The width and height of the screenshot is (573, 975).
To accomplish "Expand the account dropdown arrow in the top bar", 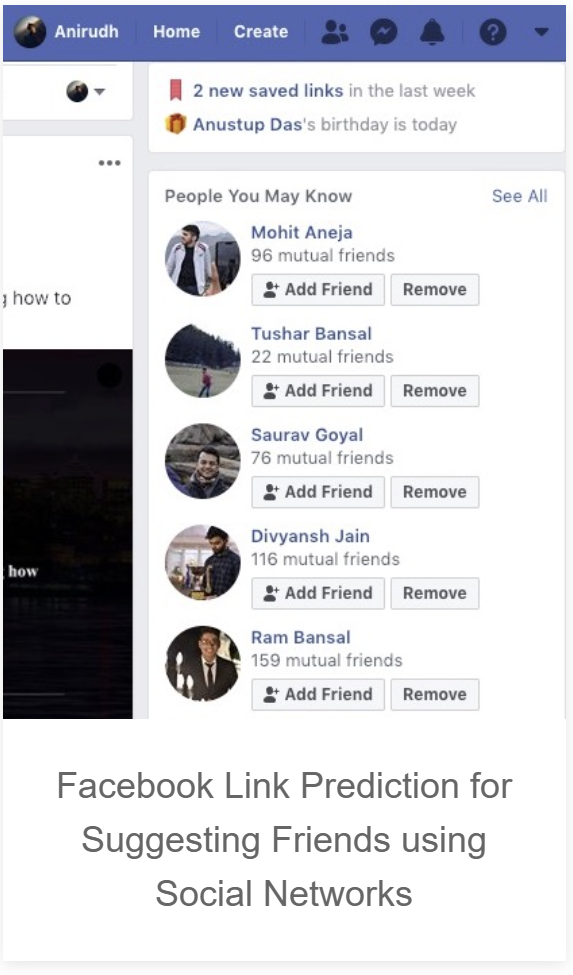I will point(541,32).
